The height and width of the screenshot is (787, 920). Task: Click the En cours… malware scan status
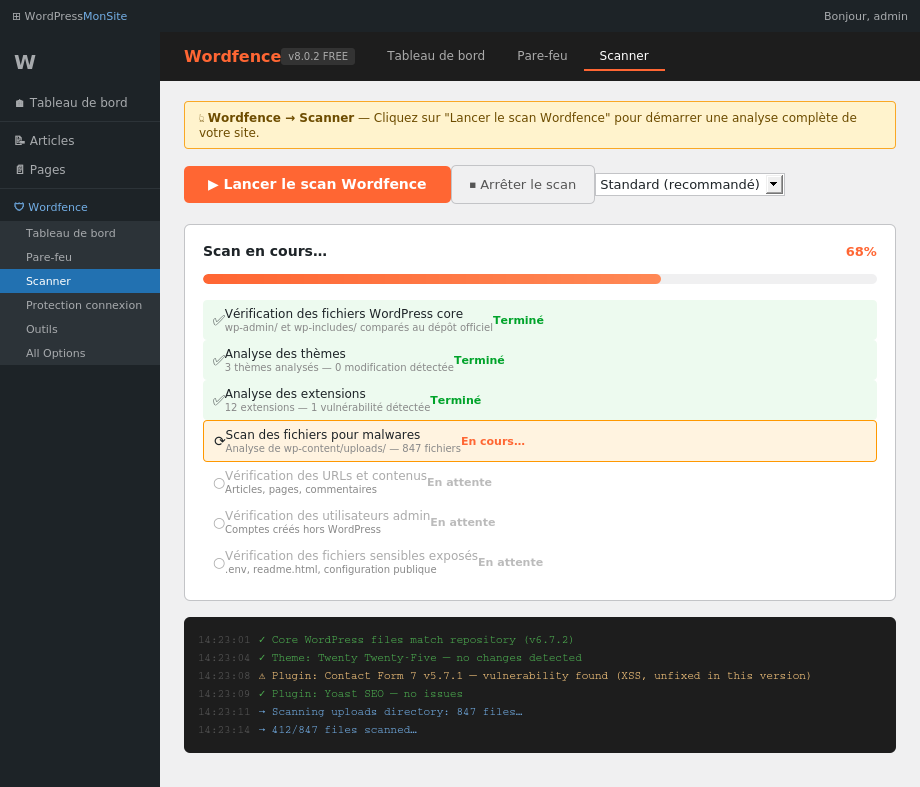point(493,441)
